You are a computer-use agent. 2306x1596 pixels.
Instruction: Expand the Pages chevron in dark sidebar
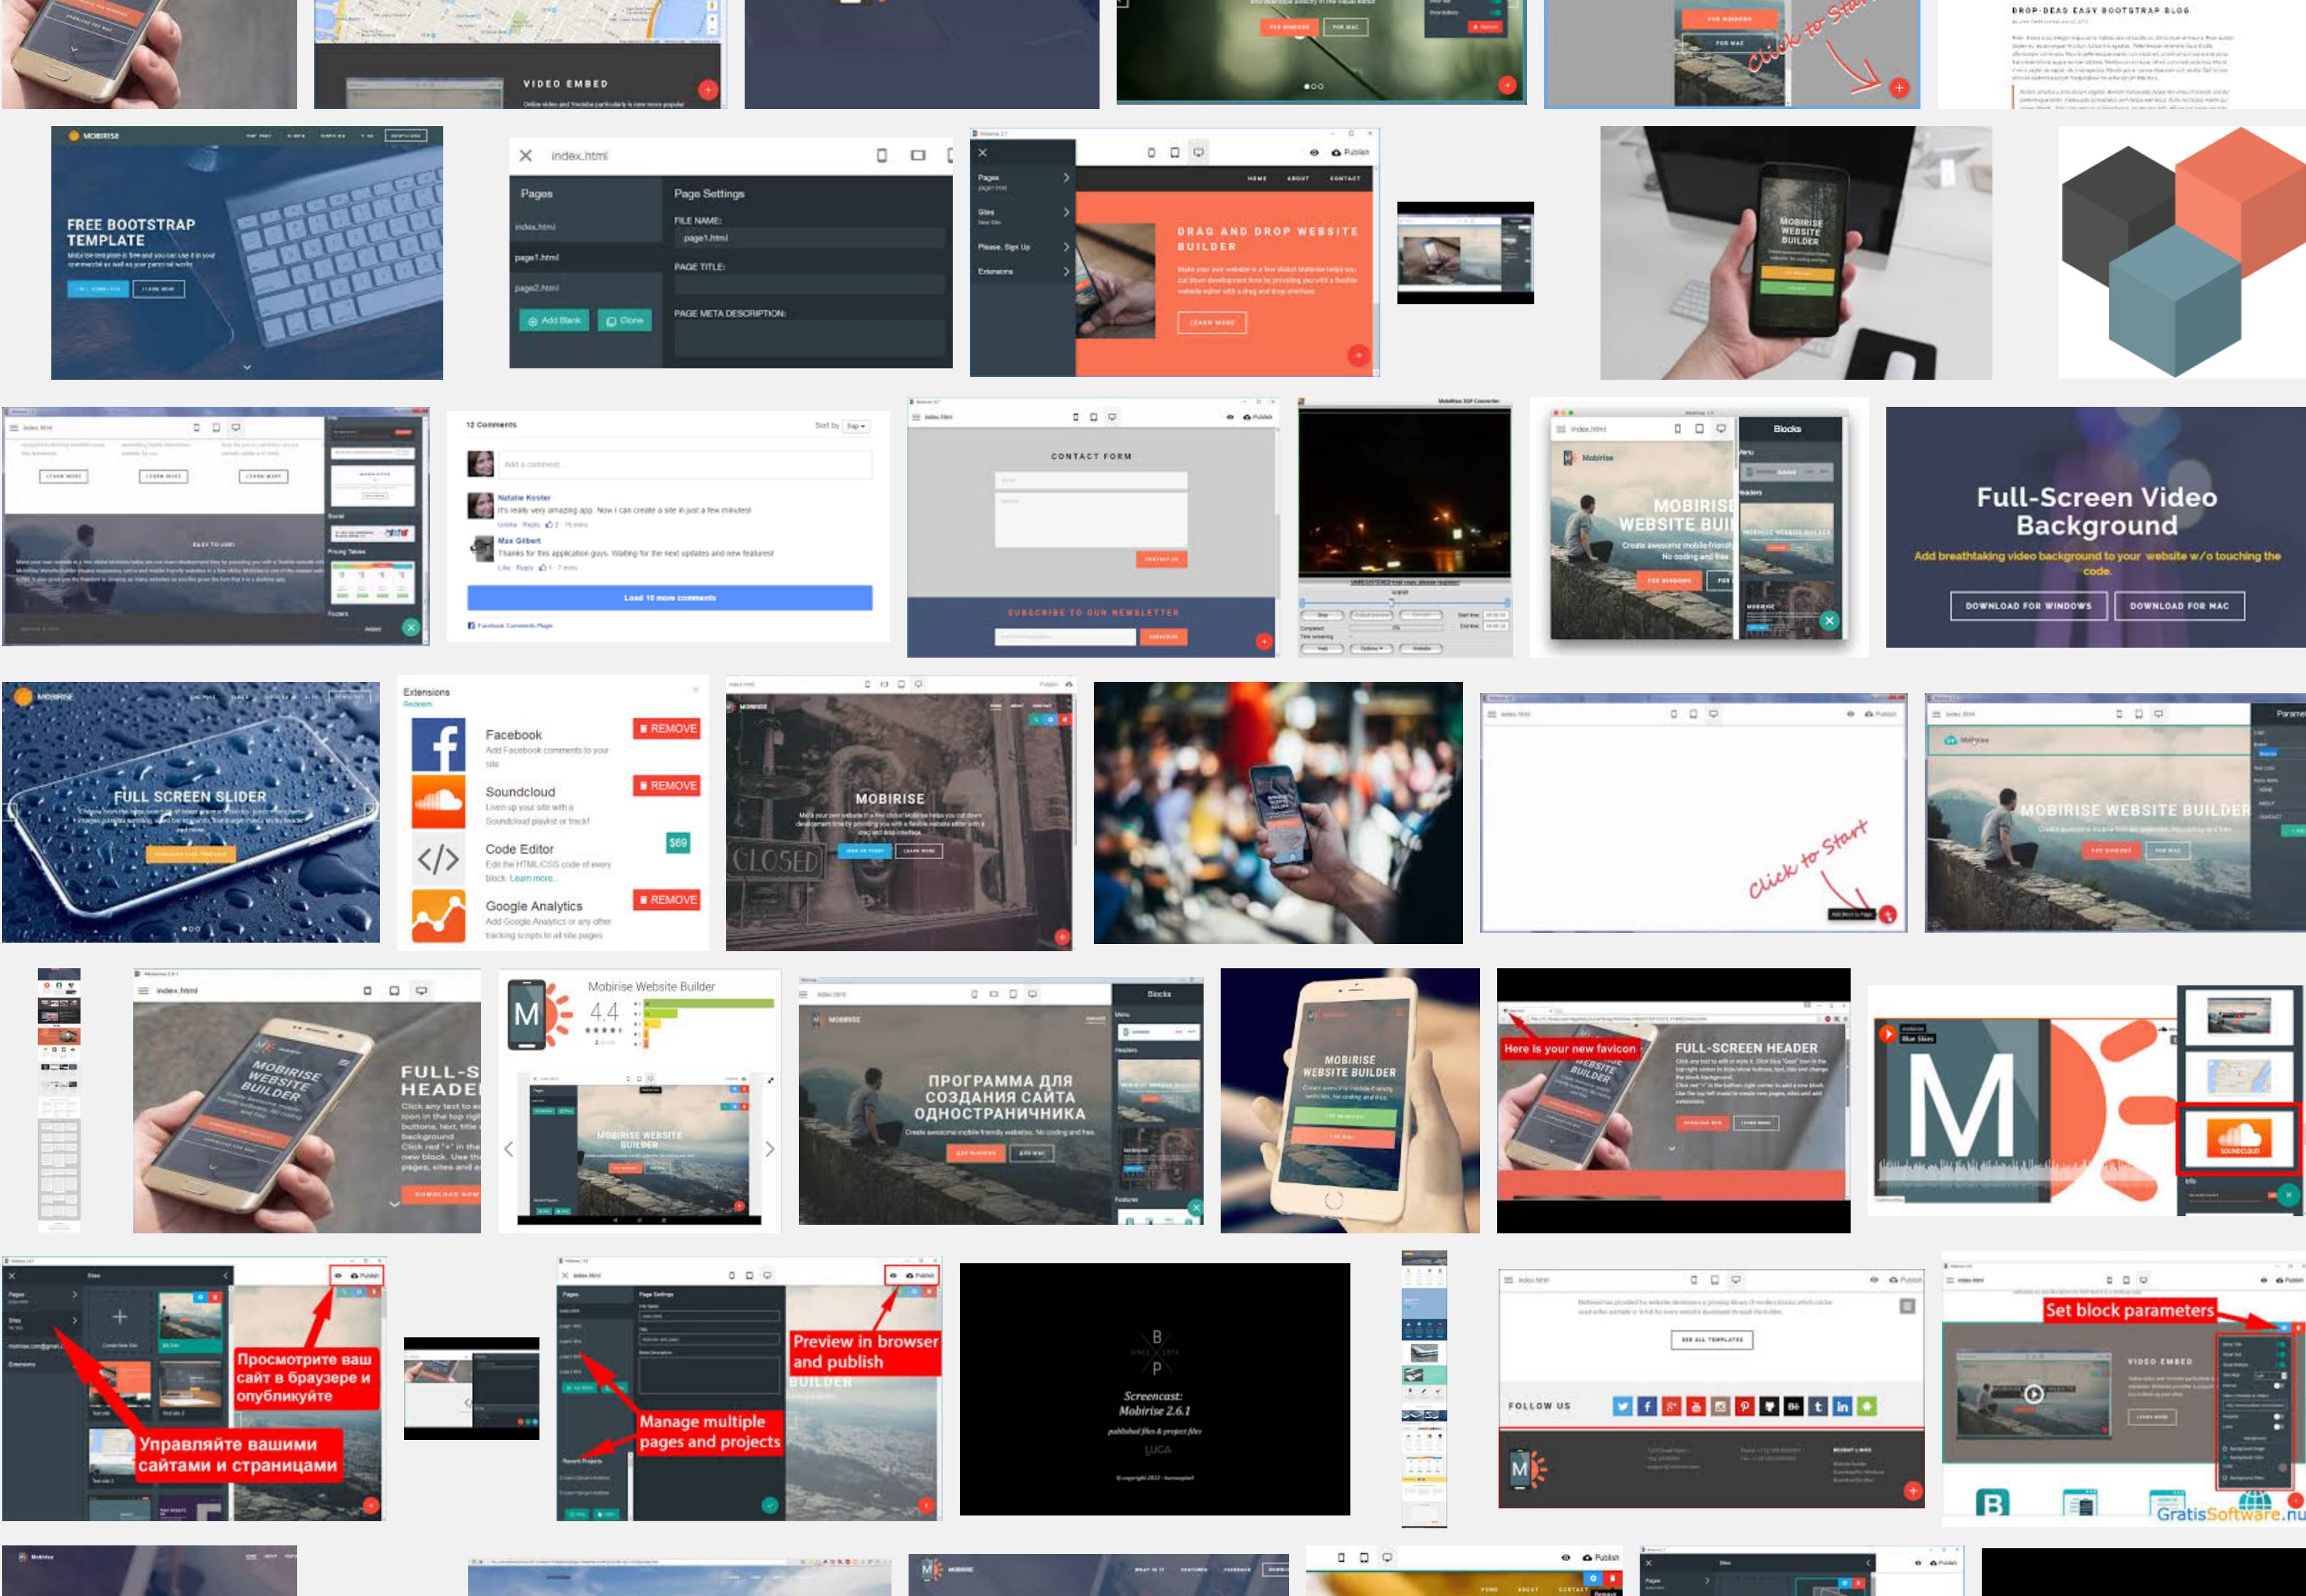[1066, 178]
